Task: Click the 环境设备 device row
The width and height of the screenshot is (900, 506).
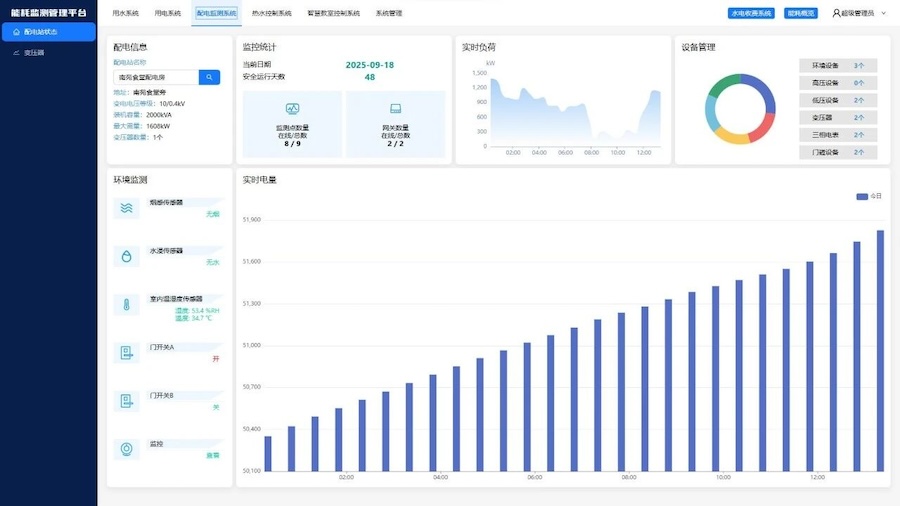Action: (x=837, y=65)
